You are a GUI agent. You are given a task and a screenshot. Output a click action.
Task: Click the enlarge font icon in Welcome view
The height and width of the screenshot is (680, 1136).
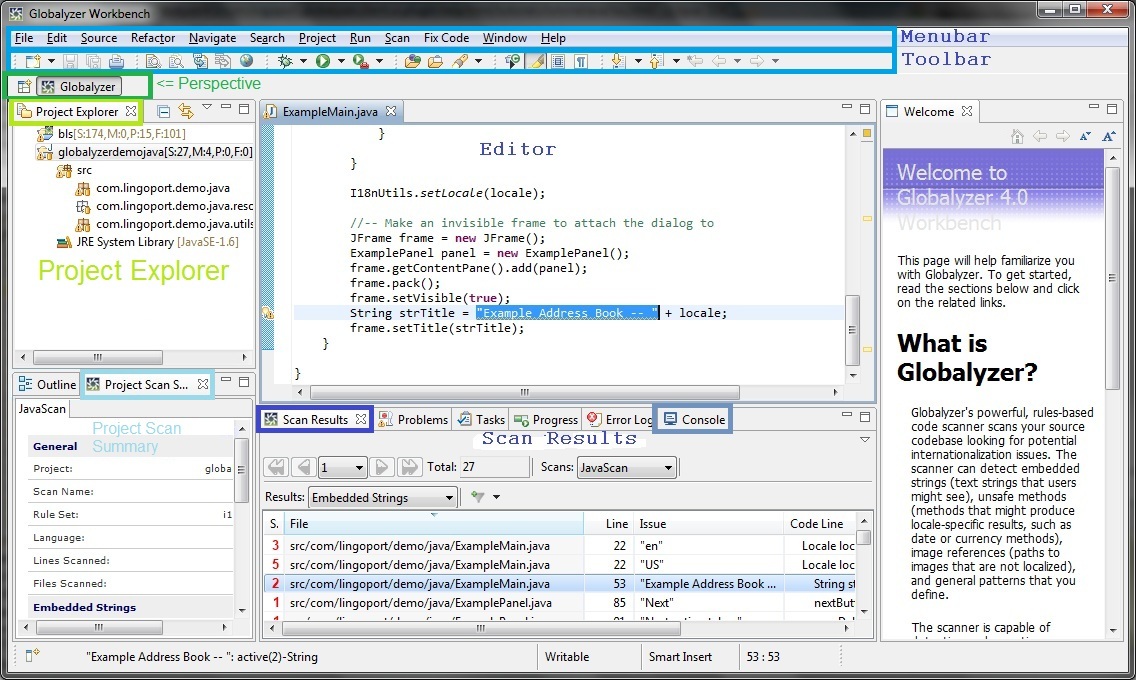coord(1108,136)
